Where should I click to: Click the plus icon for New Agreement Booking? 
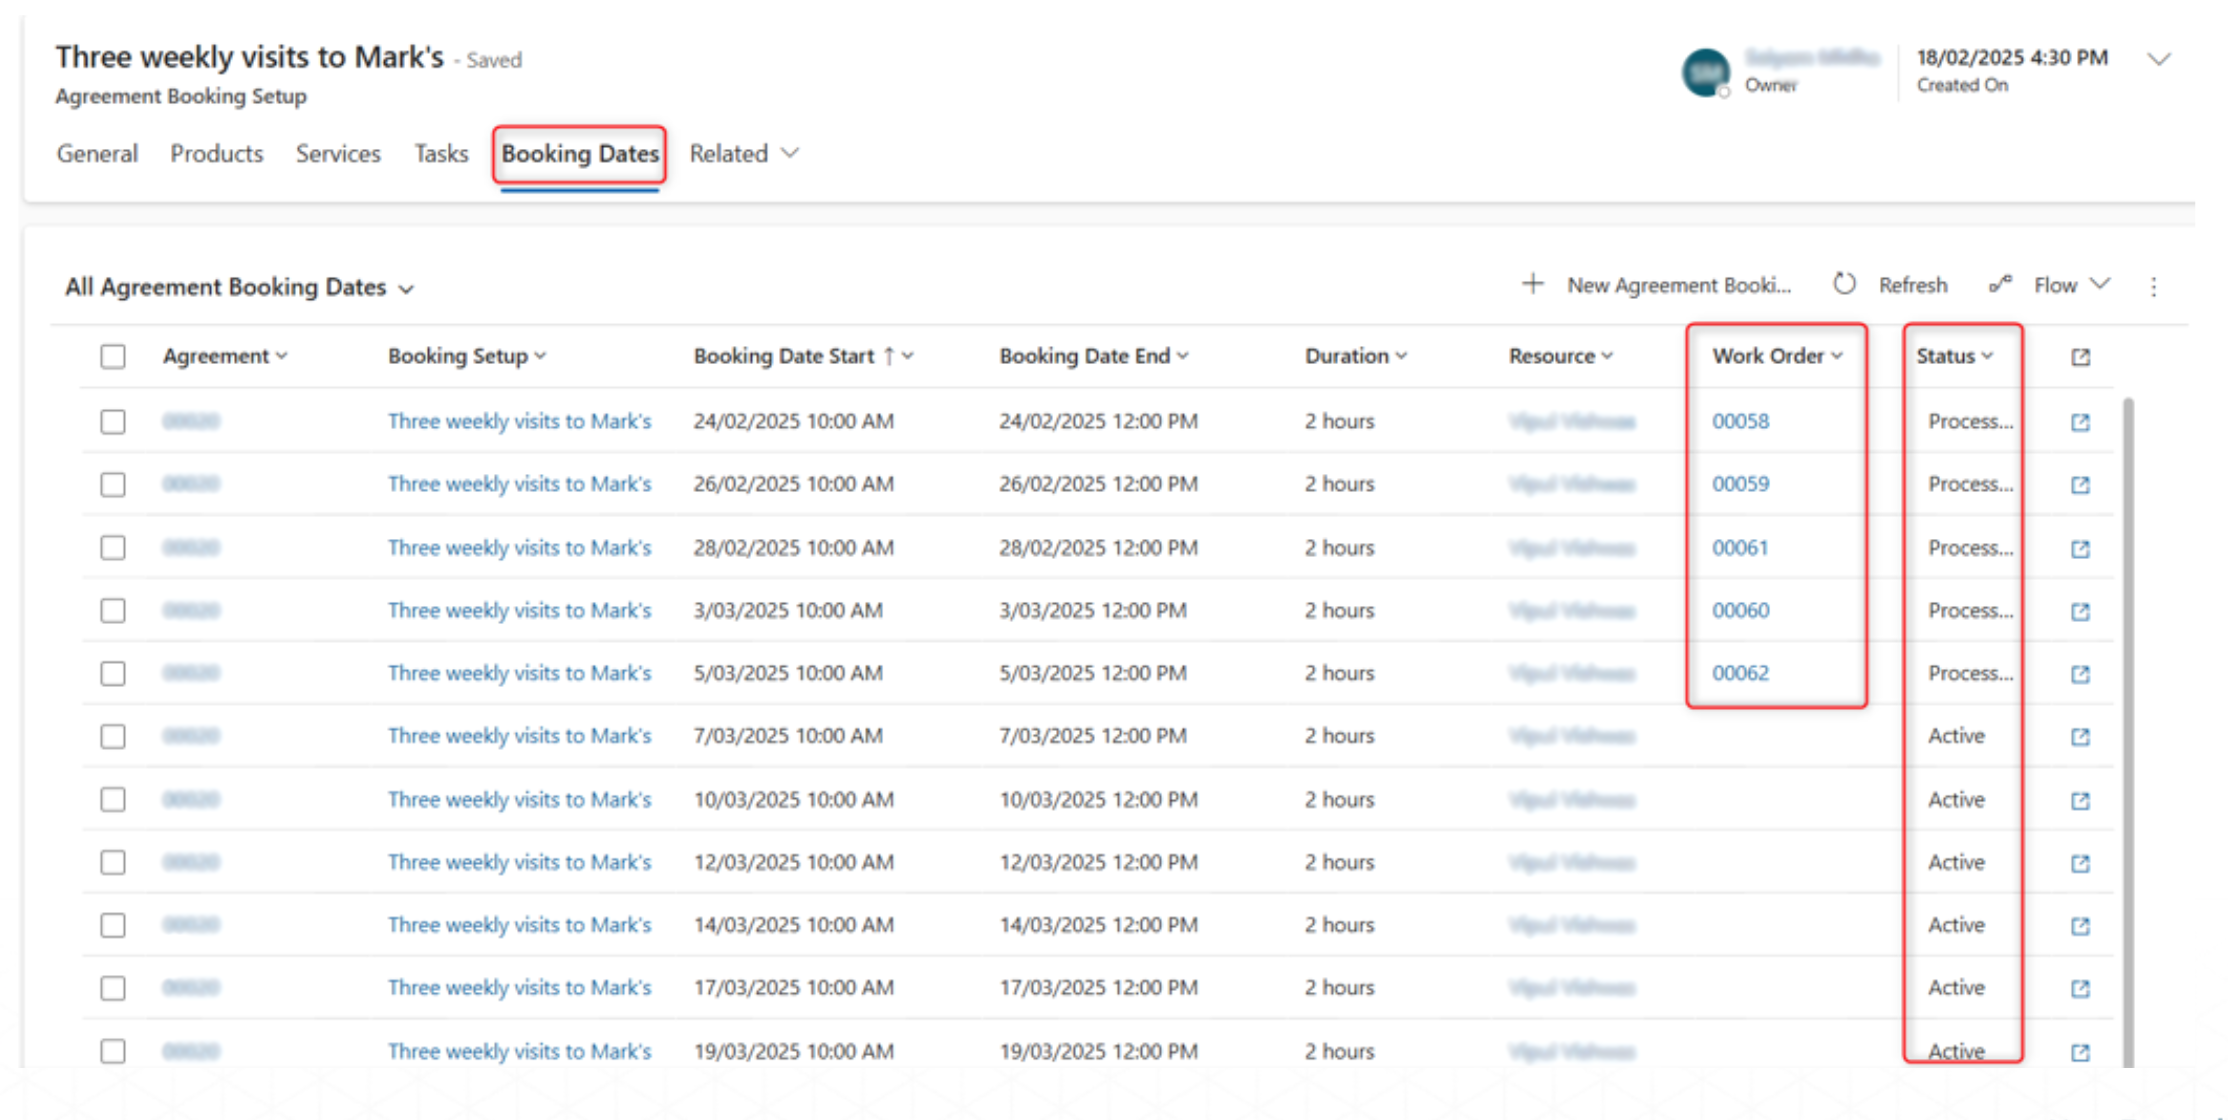1532,285
